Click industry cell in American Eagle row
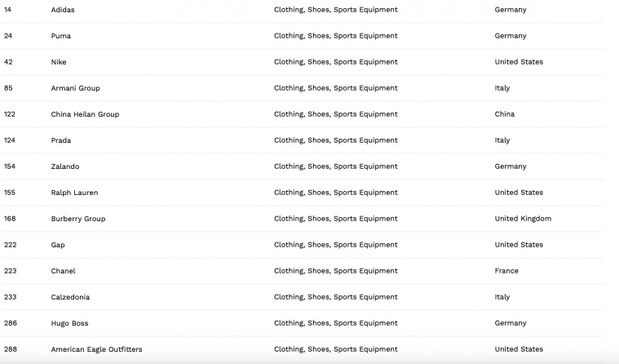619x364 pixels. 336,349
